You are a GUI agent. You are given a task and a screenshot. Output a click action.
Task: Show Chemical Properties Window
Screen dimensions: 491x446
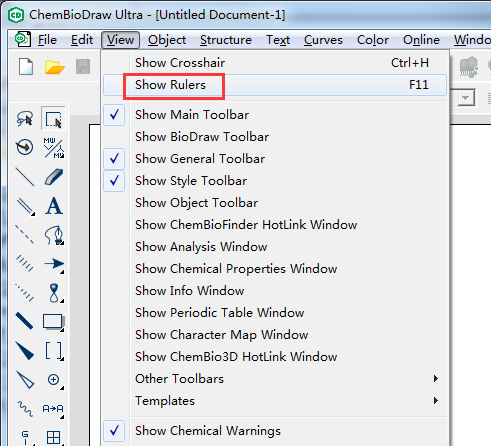click(275, 269)
